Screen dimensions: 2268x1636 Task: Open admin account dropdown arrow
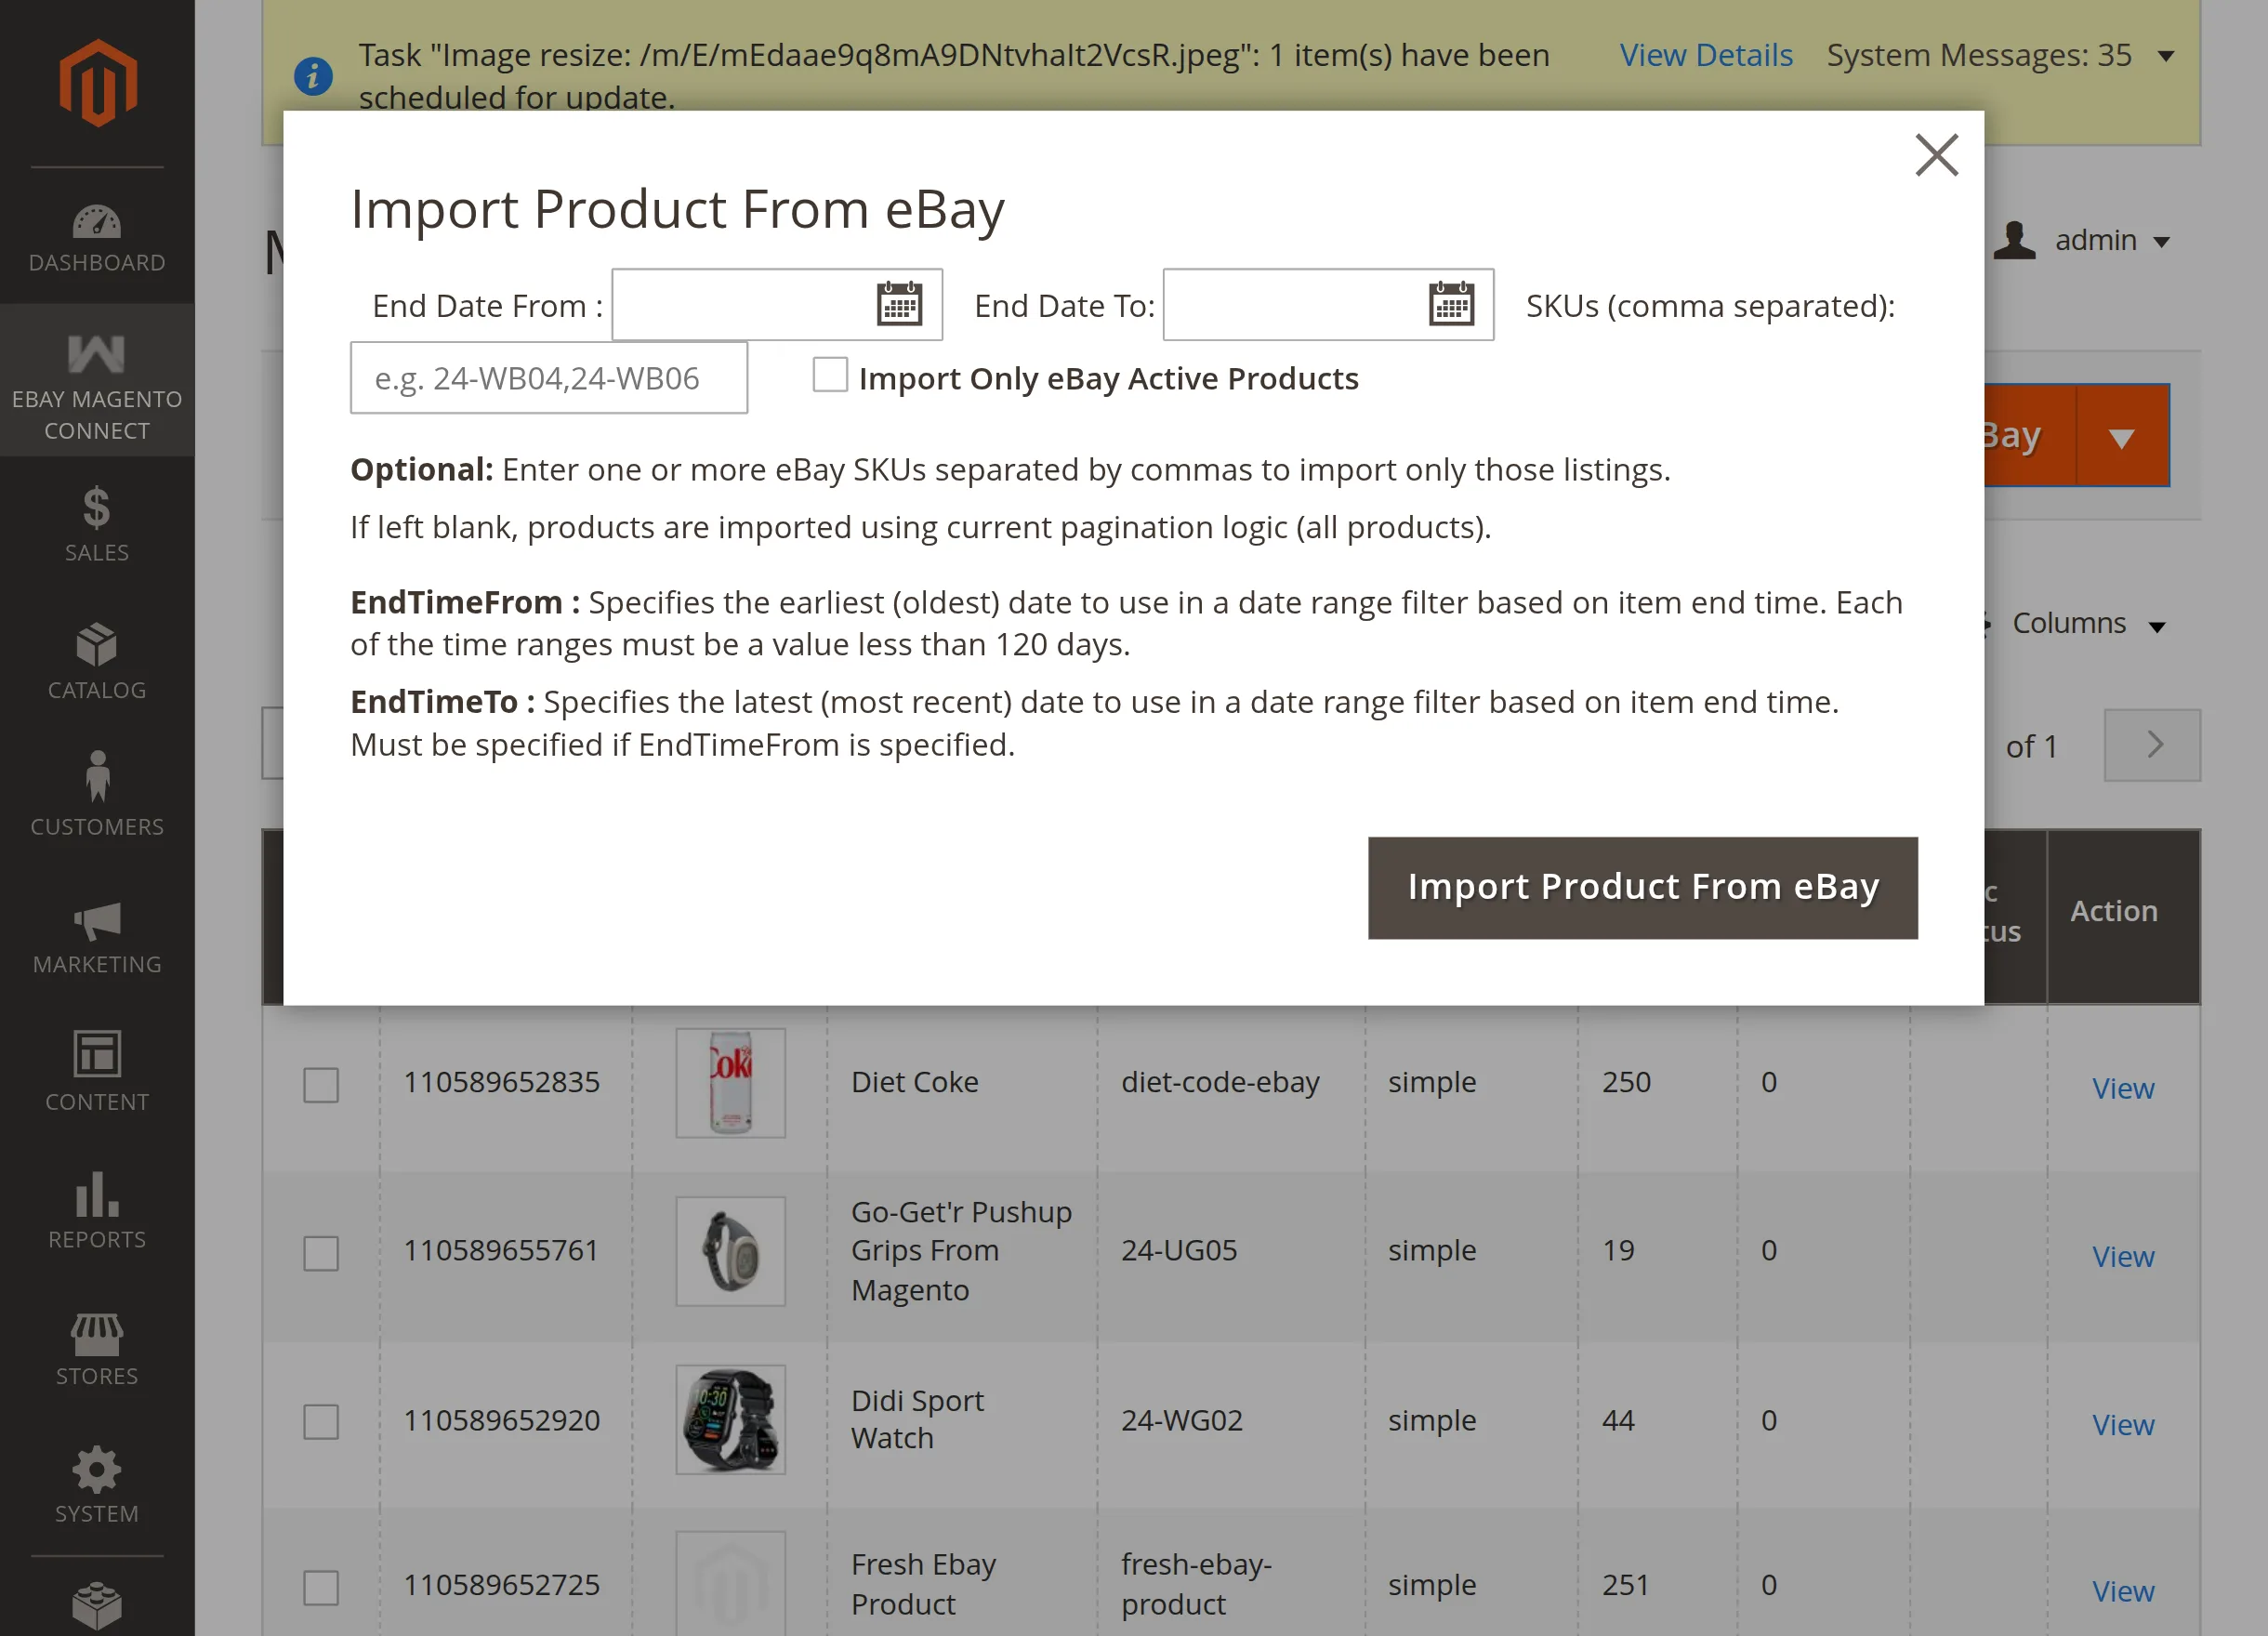[x=2161, y=242]
